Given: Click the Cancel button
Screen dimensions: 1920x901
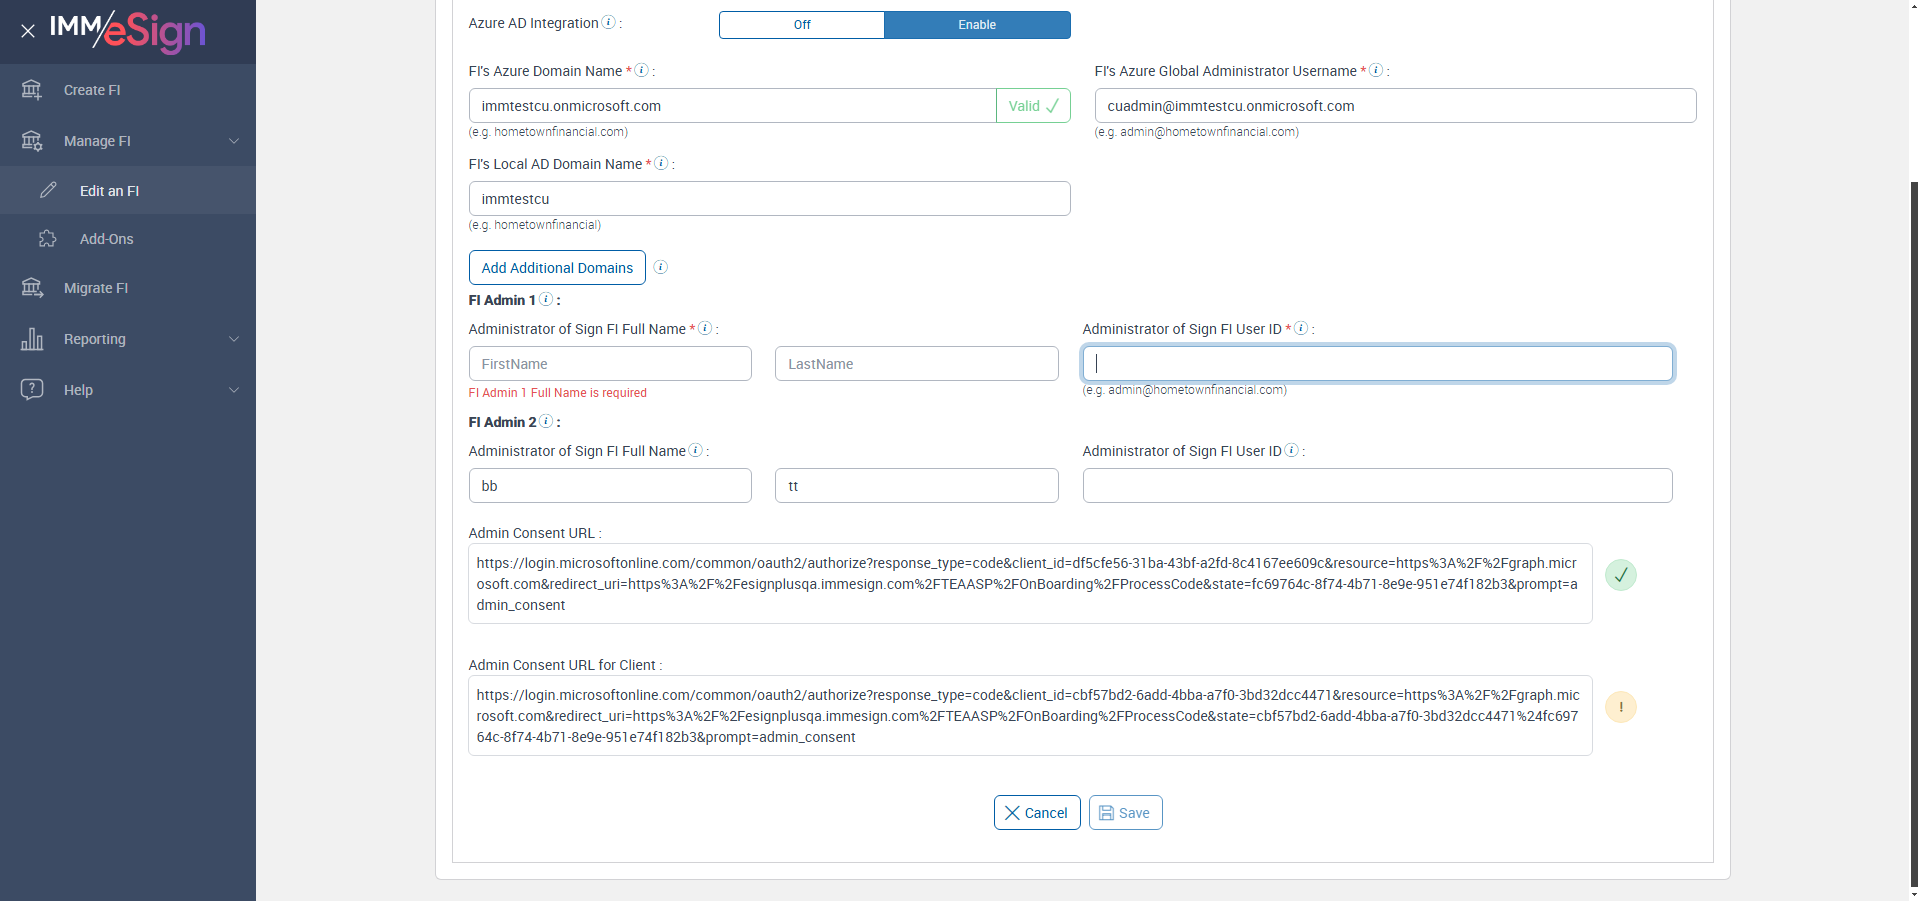Looking at the screenshot, I should (1037, 813).
